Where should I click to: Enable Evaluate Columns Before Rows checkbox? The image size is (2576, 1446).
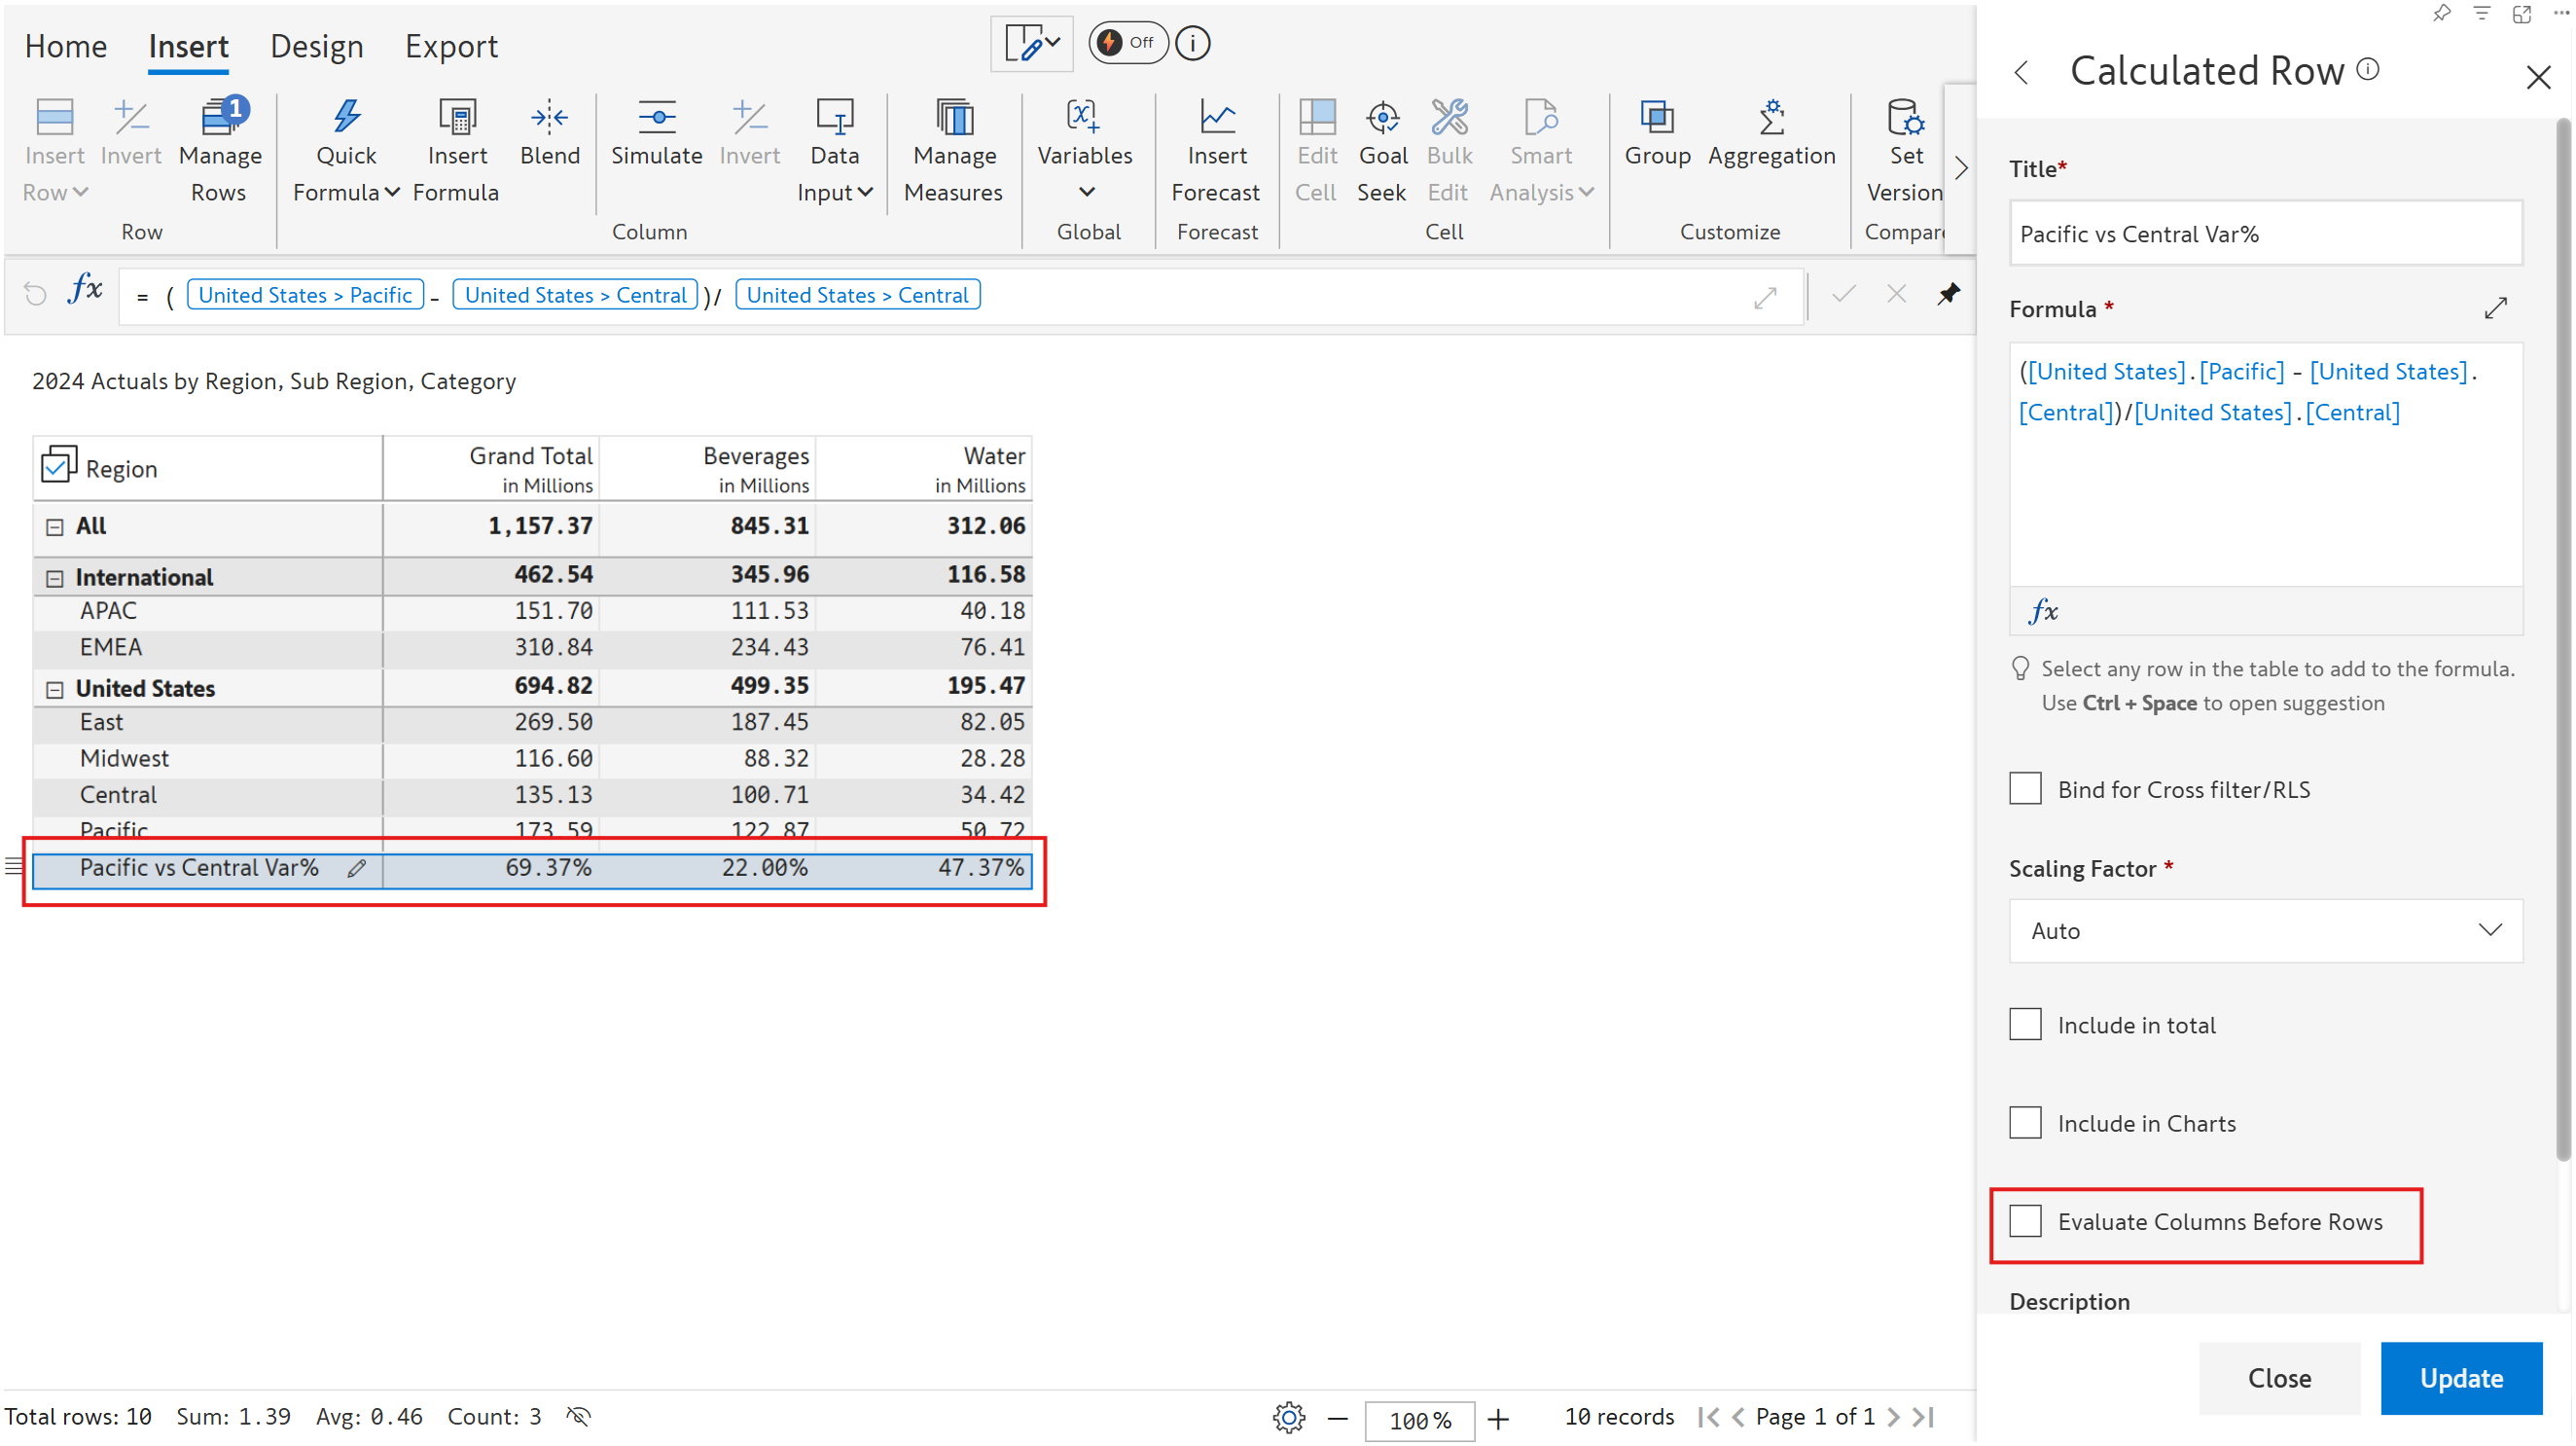point(2025,1222)
